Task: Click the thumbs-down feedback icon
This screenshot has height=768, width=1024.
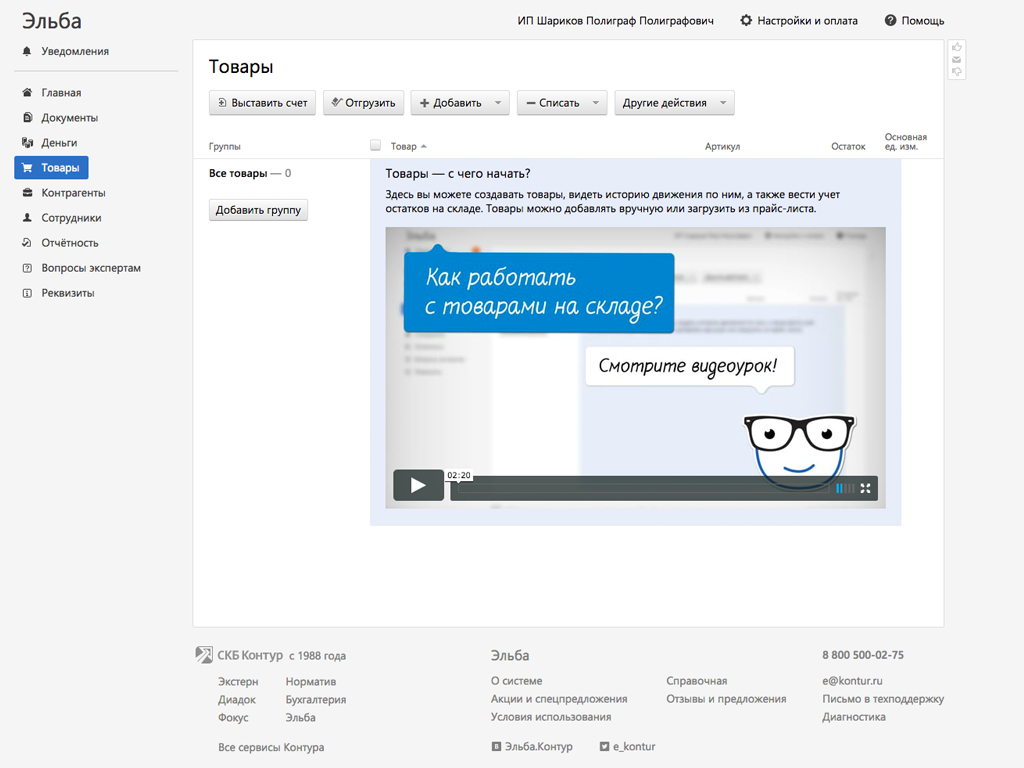Action: (x=957, y=72)
